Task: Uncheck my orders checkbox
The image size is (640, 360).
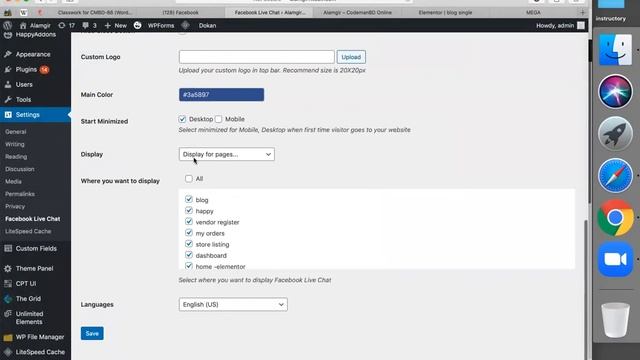Action: [189, 232]
